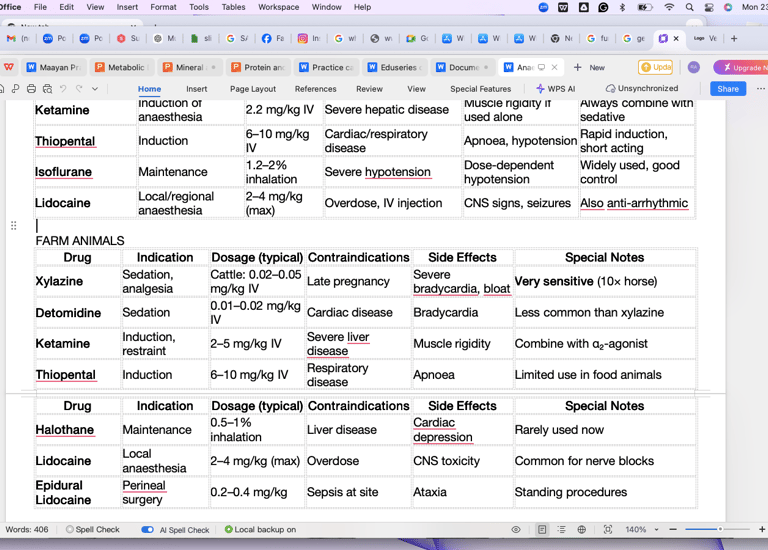Viewport: 768px width, 550px height.
Task: Click the blue Share button
Action: [x=728, y=89]
